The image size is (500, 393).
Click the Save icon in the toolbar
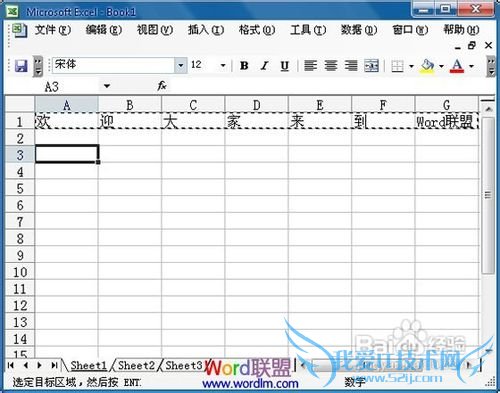click(x=21, y=66)
